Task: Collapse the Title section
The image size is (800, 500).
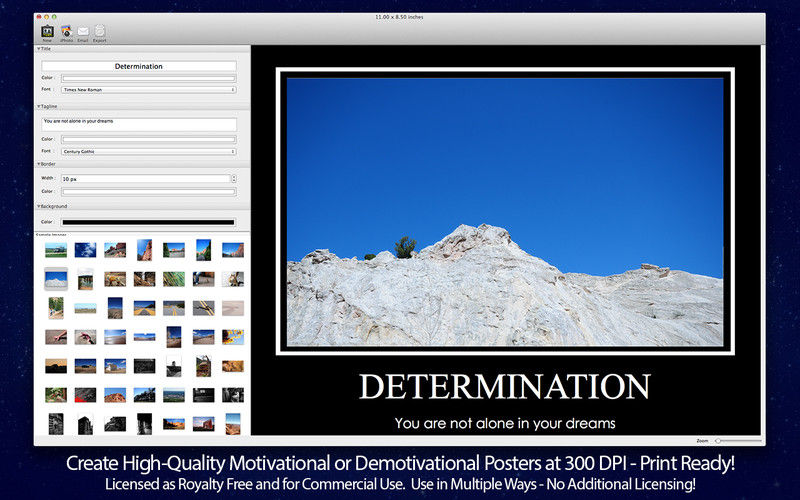Action: tap(38, 49)
